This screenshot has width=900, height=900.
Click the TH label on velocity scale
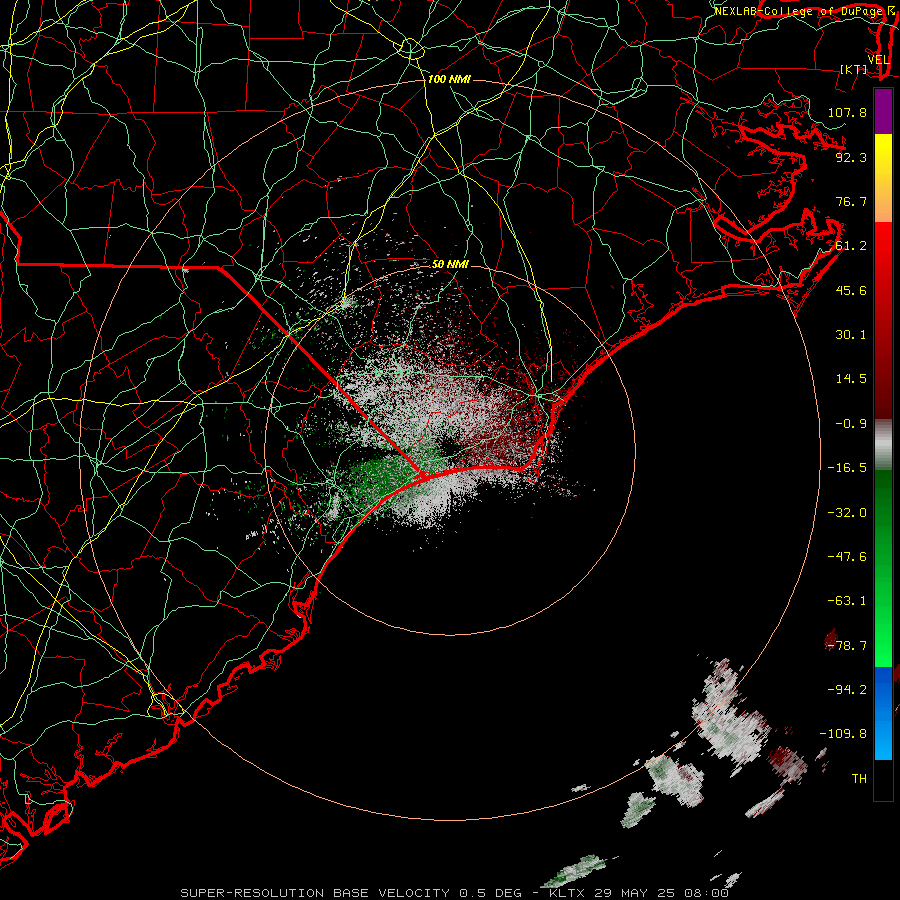pos(859,779)
